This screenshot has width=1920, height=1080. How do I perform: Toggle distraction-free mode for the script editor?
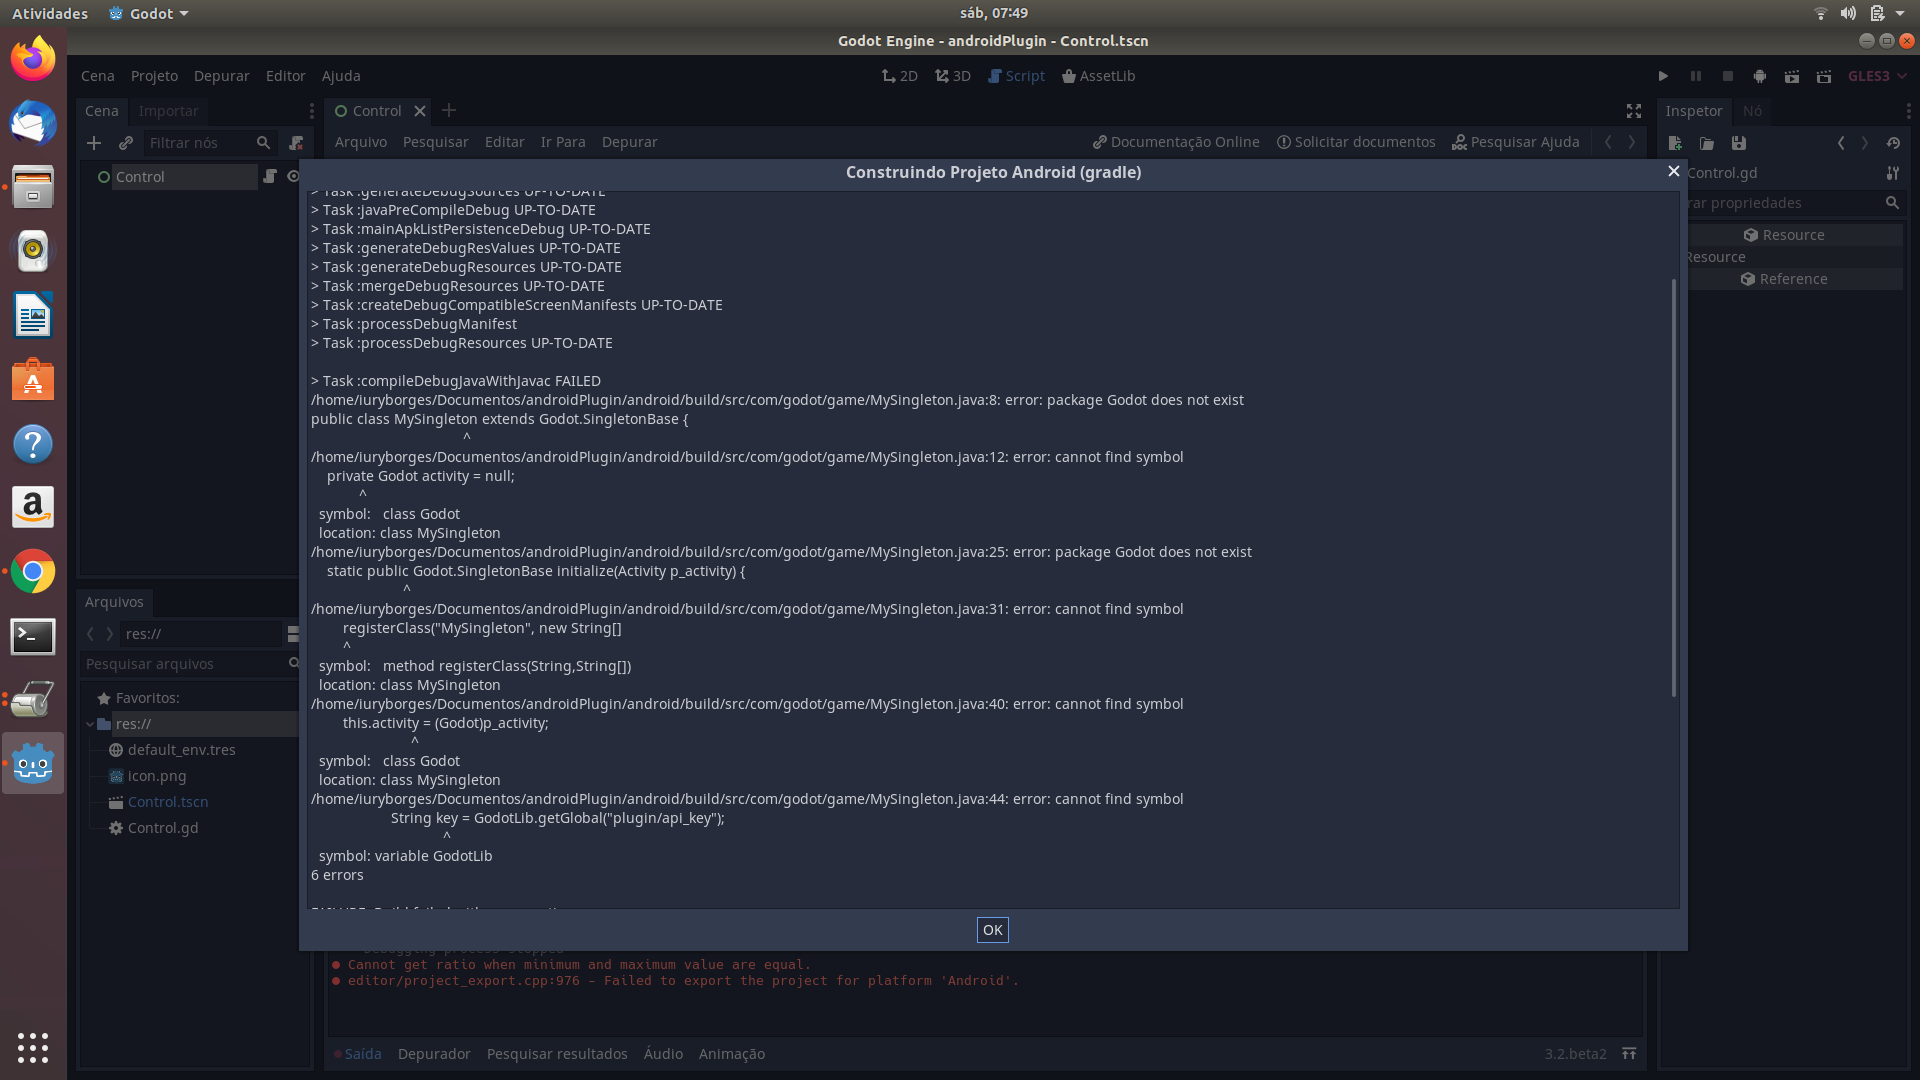[x=1634, y=111]
